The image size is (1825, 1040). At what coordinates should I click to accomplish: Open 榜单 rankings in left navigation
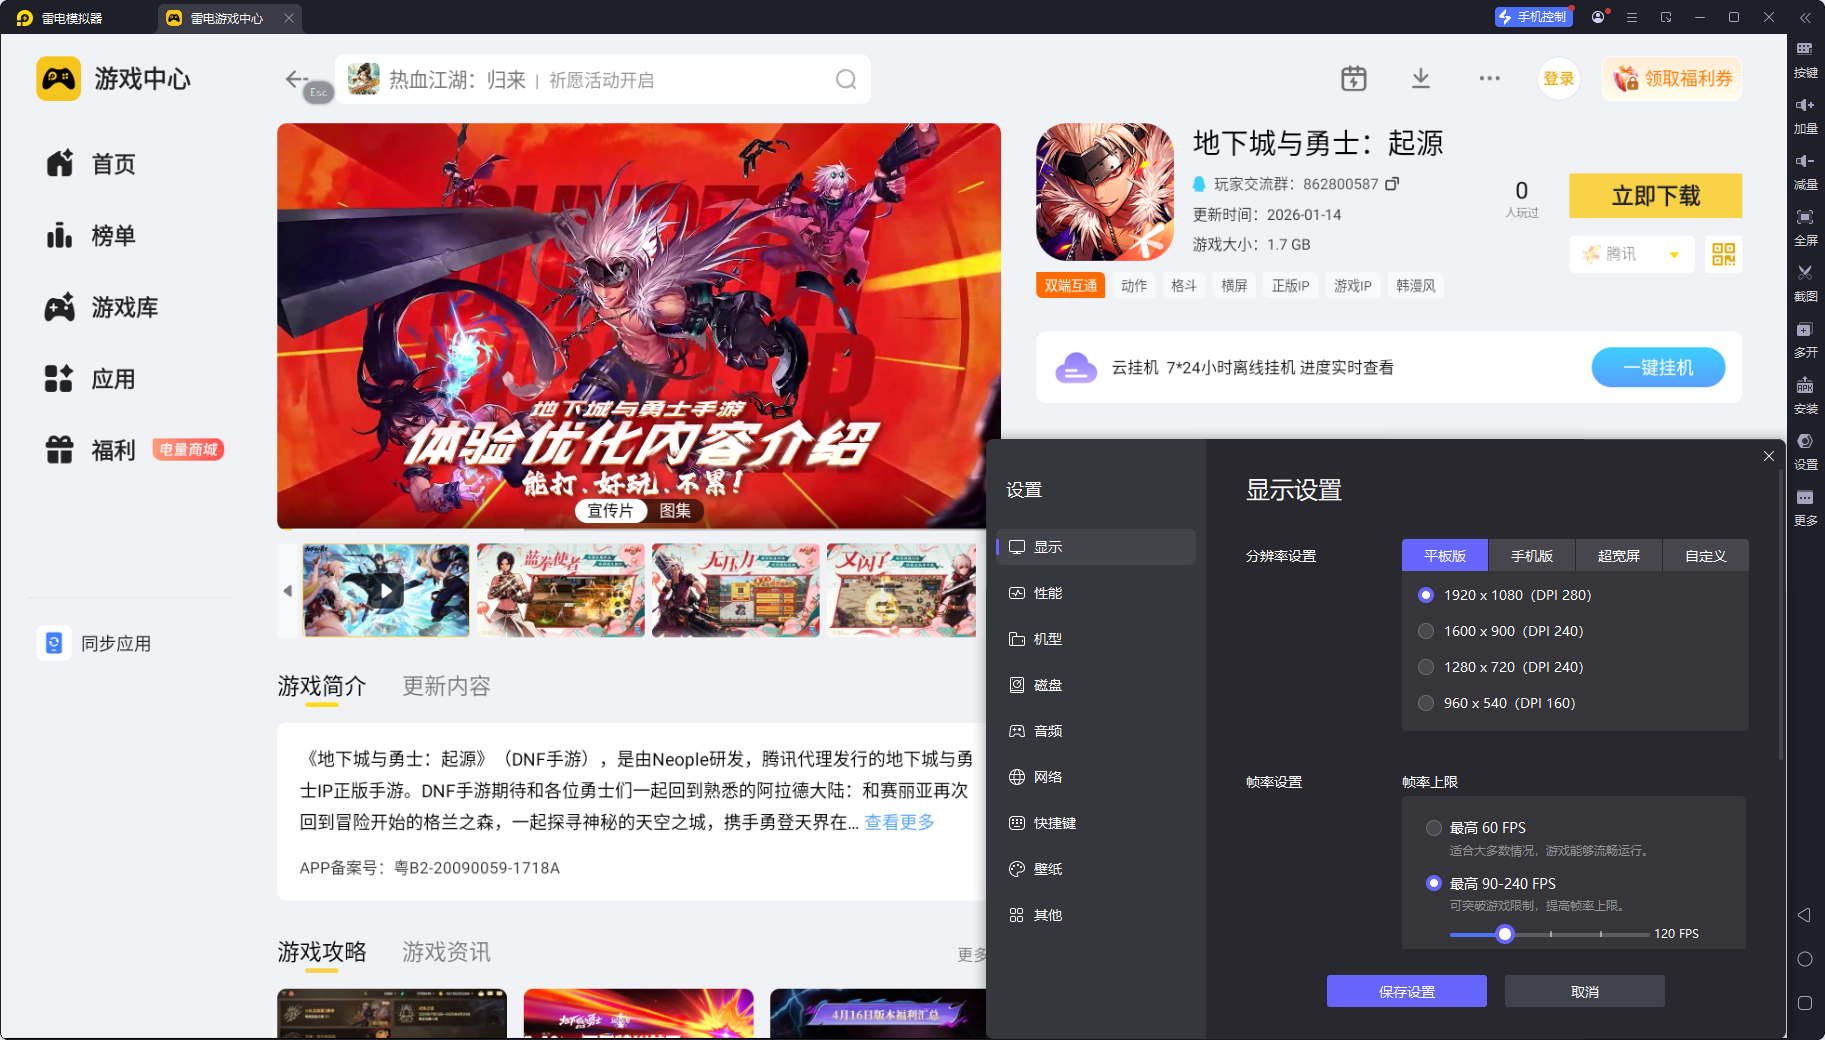point(90,235)
